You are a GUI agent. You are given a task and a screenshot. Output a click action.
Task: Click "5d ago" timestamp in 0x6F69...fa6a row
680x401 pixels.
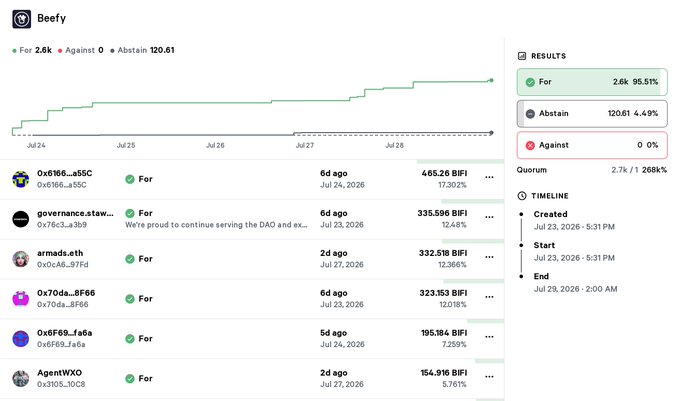tap(333, 333)
